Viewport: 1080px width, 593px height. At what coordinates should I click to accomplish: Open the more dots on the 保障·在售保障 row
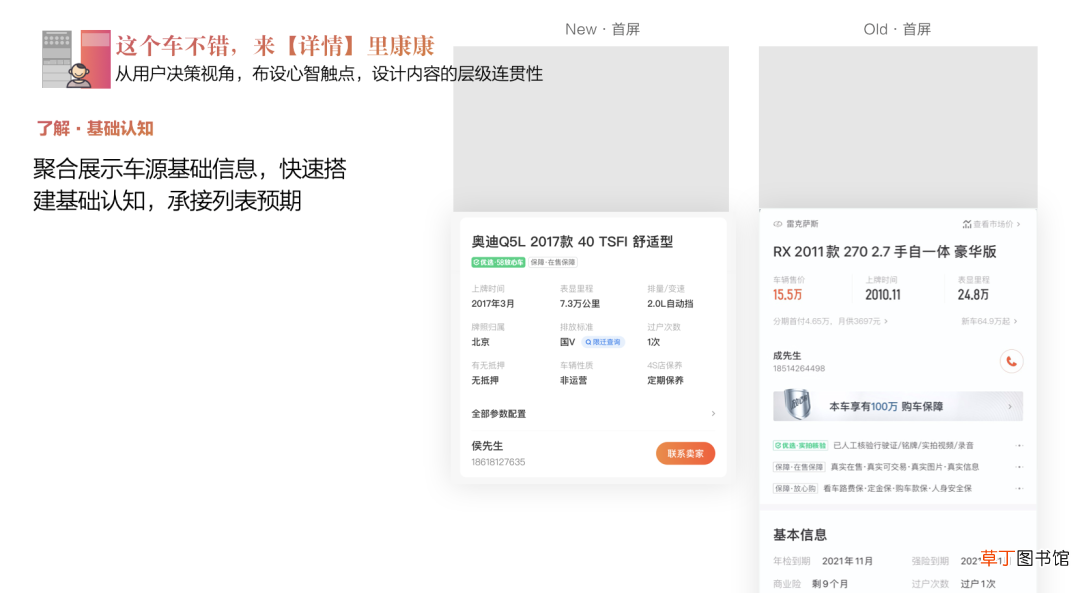[x=1019, y=467]
